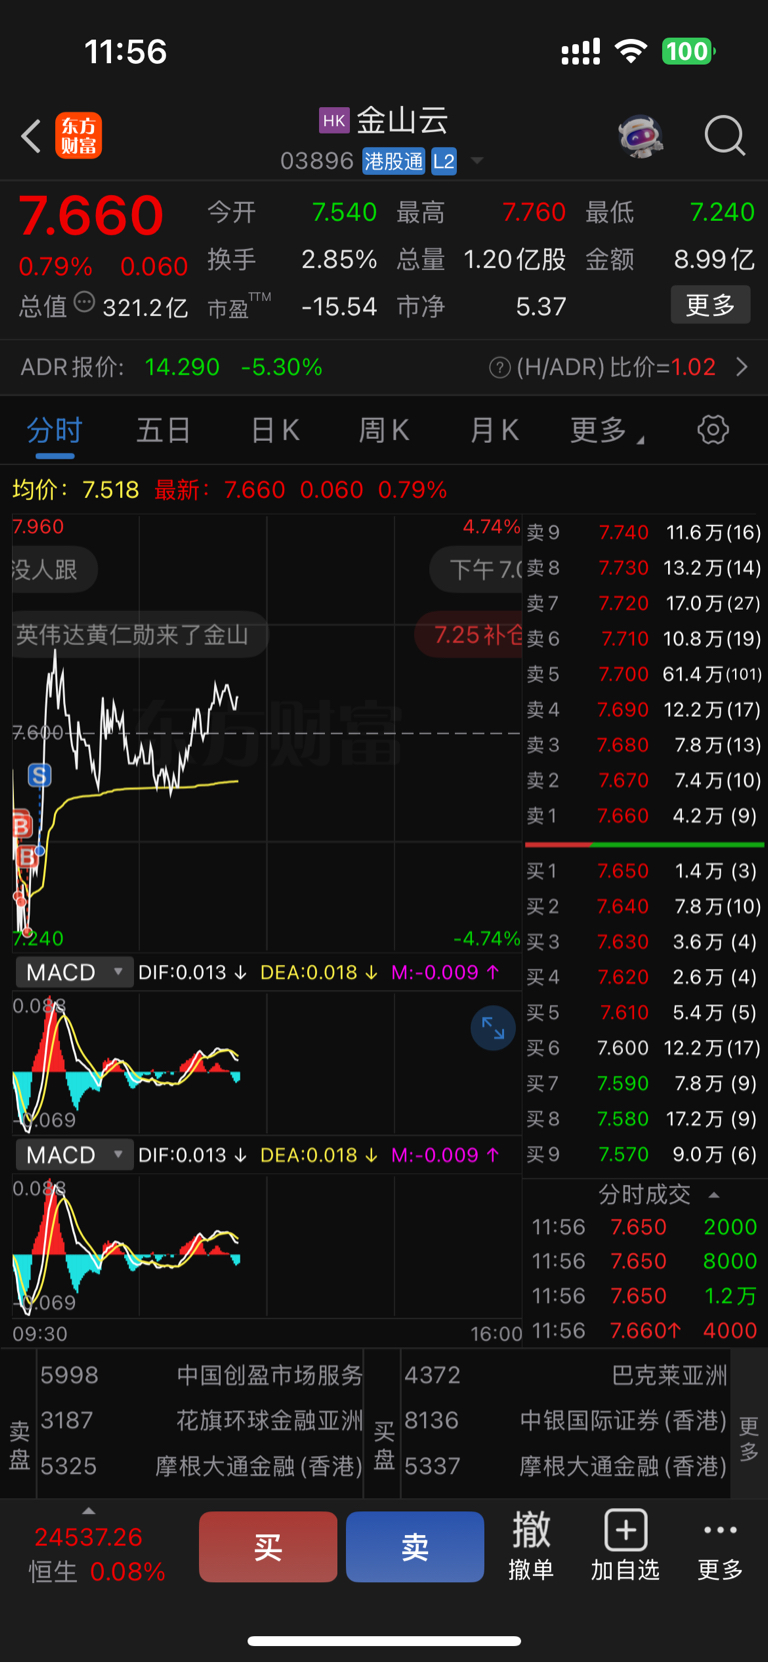Screen dimensions: 768x1663
Task: Open the 更多 chart period dropdown tab
Action: point(607,431)
